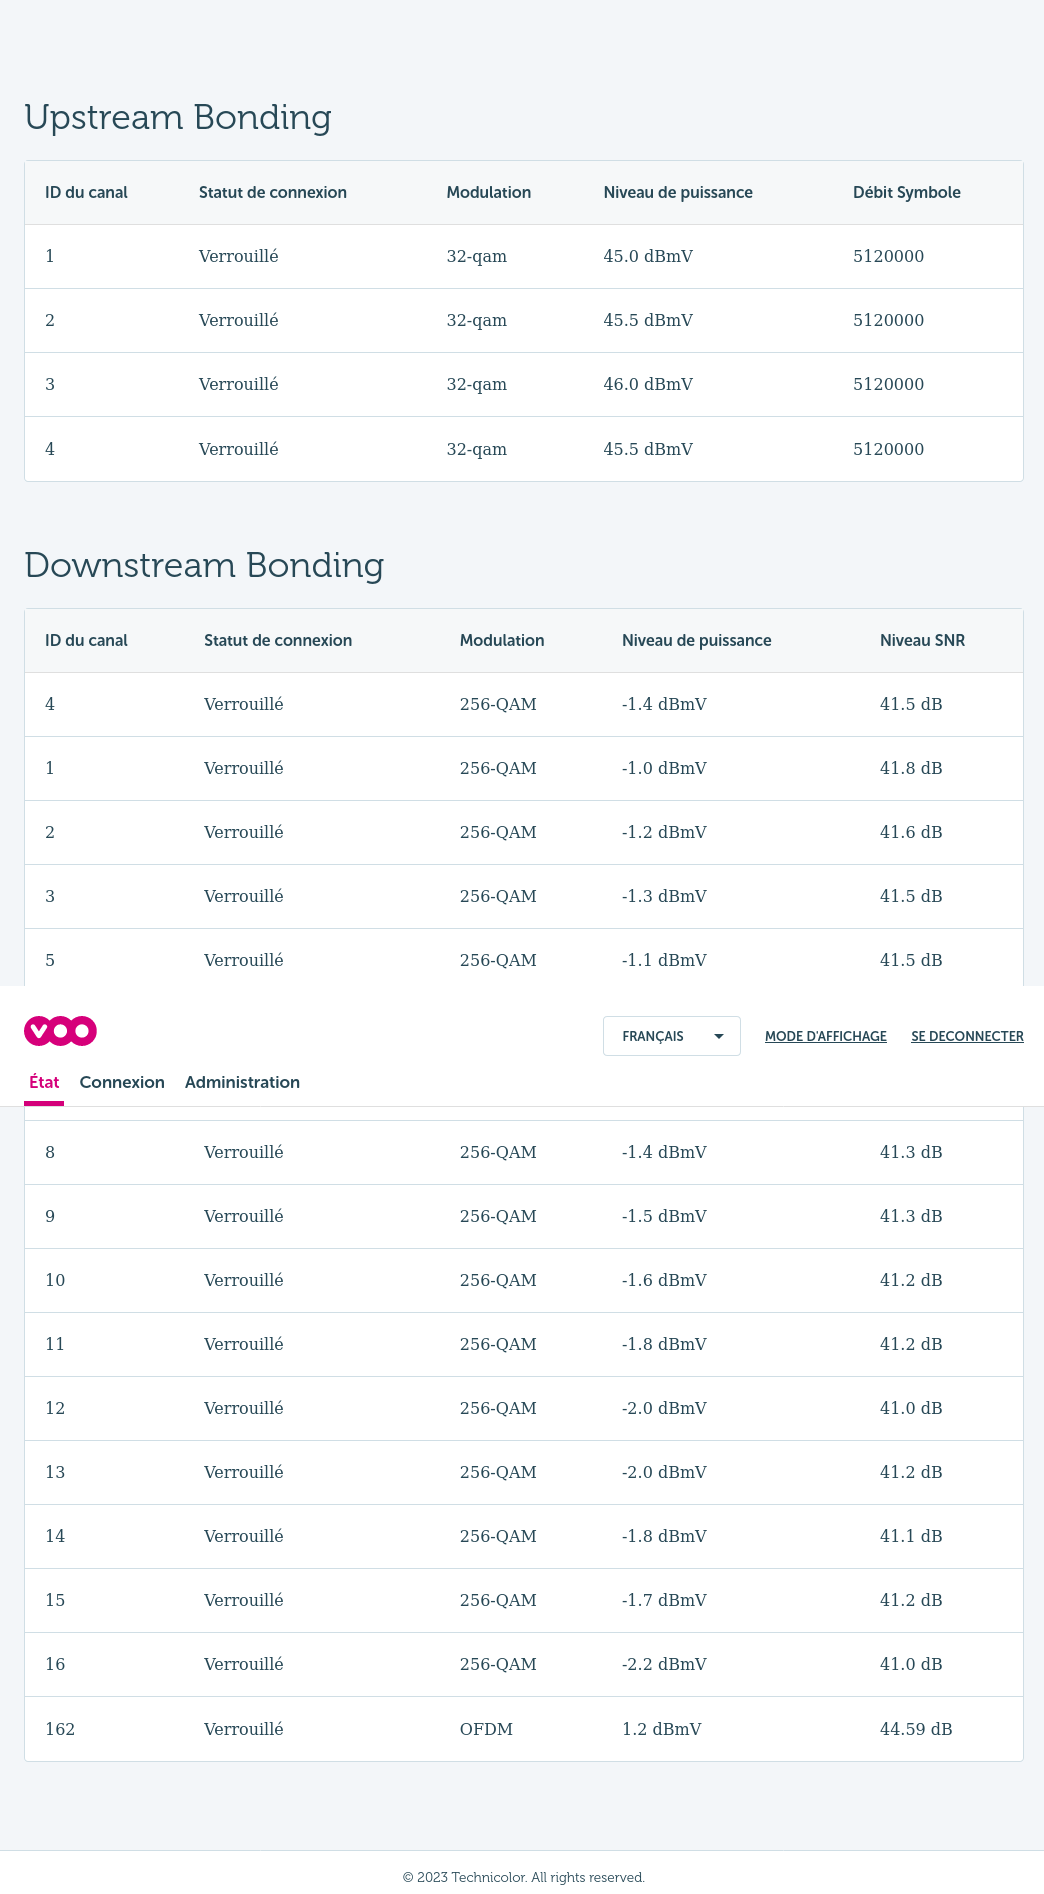1044x1894 pixels.
Task: Switch to the État tab
Action: [x=44, y=1082]
